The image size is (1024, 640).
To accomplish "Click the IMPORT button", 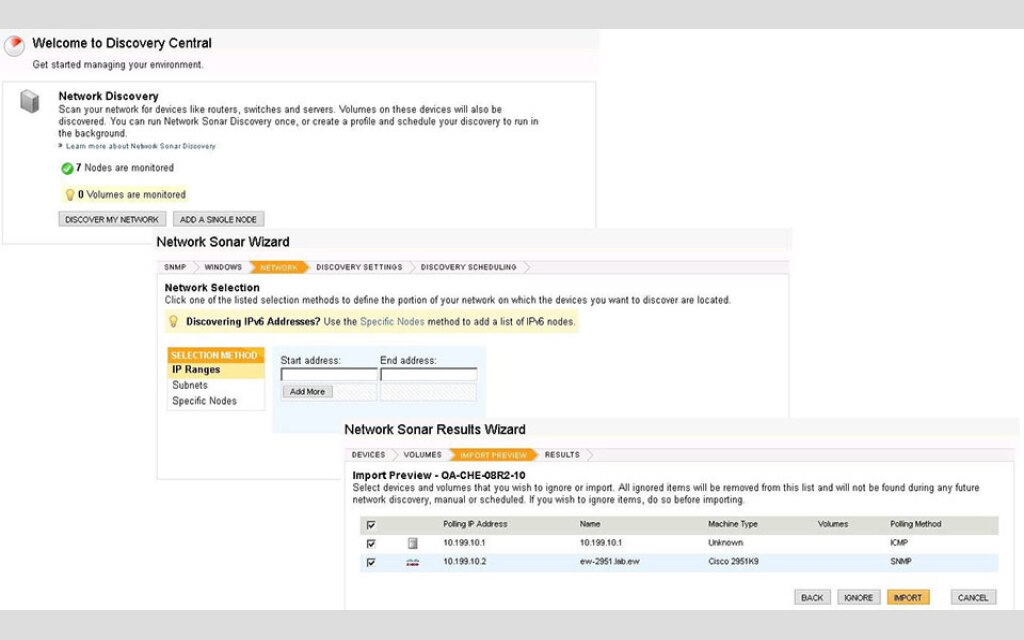I will coord(908,597).
